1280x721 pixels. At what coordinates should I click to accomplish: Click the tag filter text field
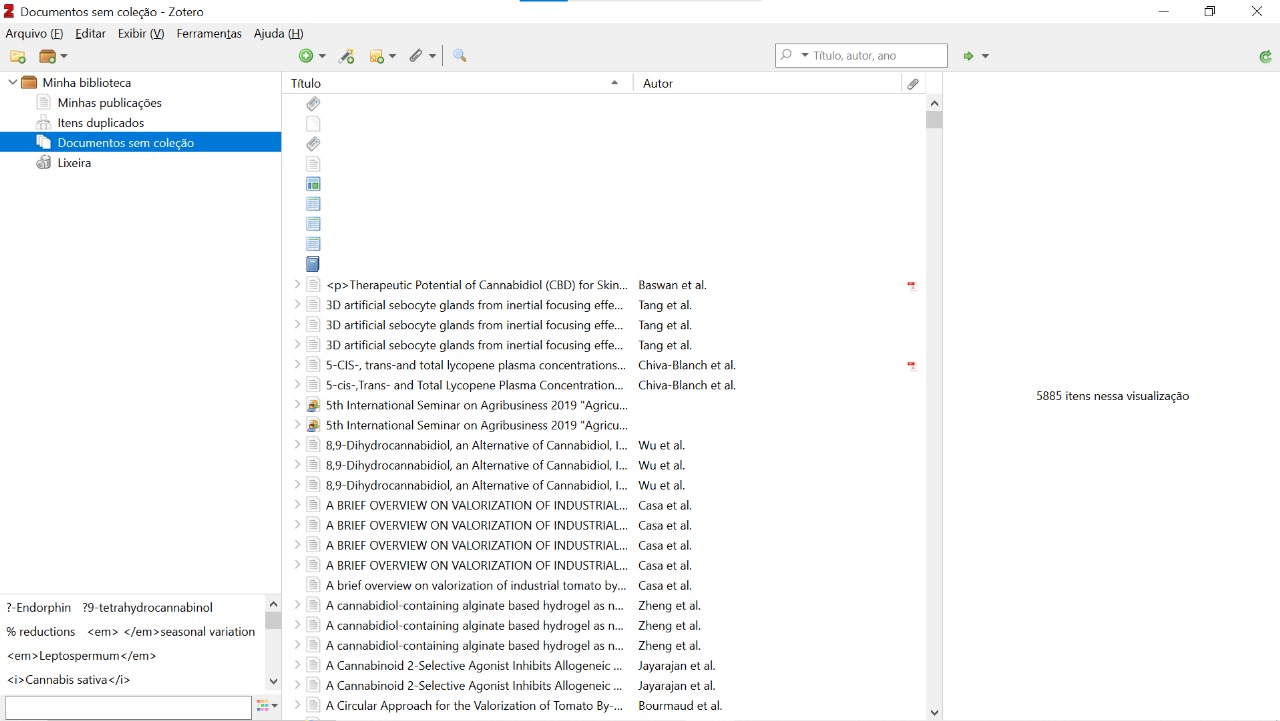[128, 707]
